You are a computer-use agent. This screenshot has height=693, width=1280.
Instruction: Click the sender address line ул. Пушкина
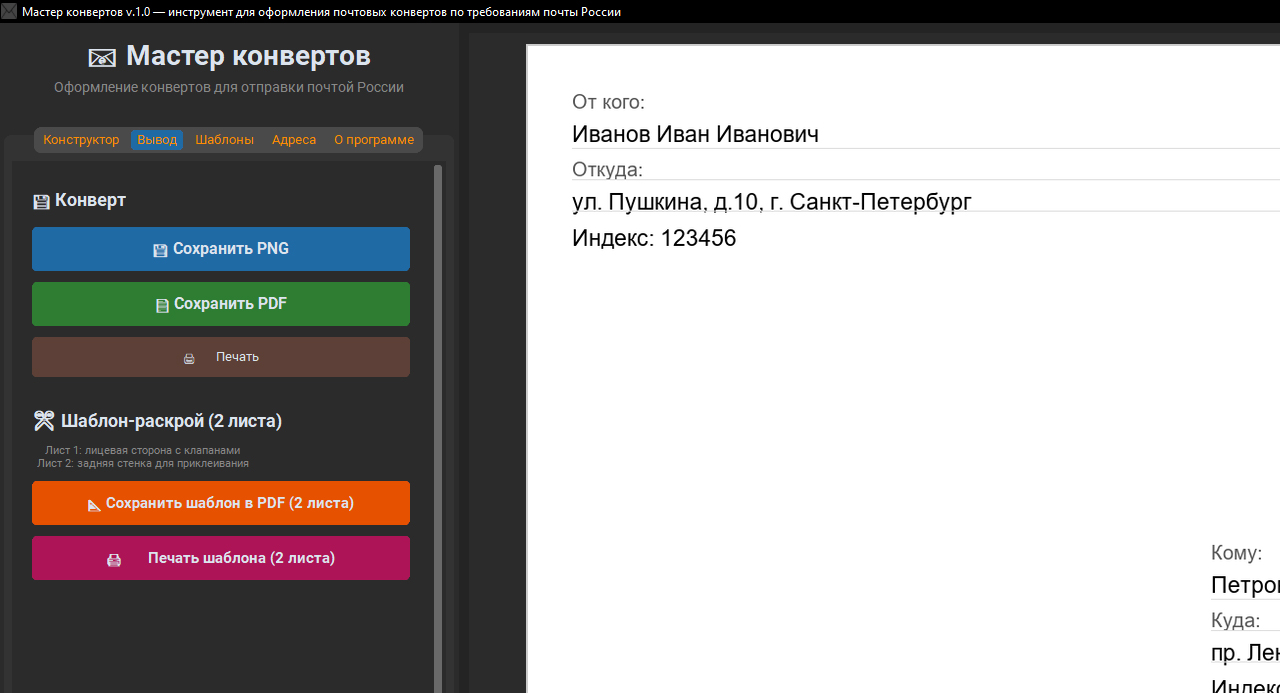[x=771, y=202]
